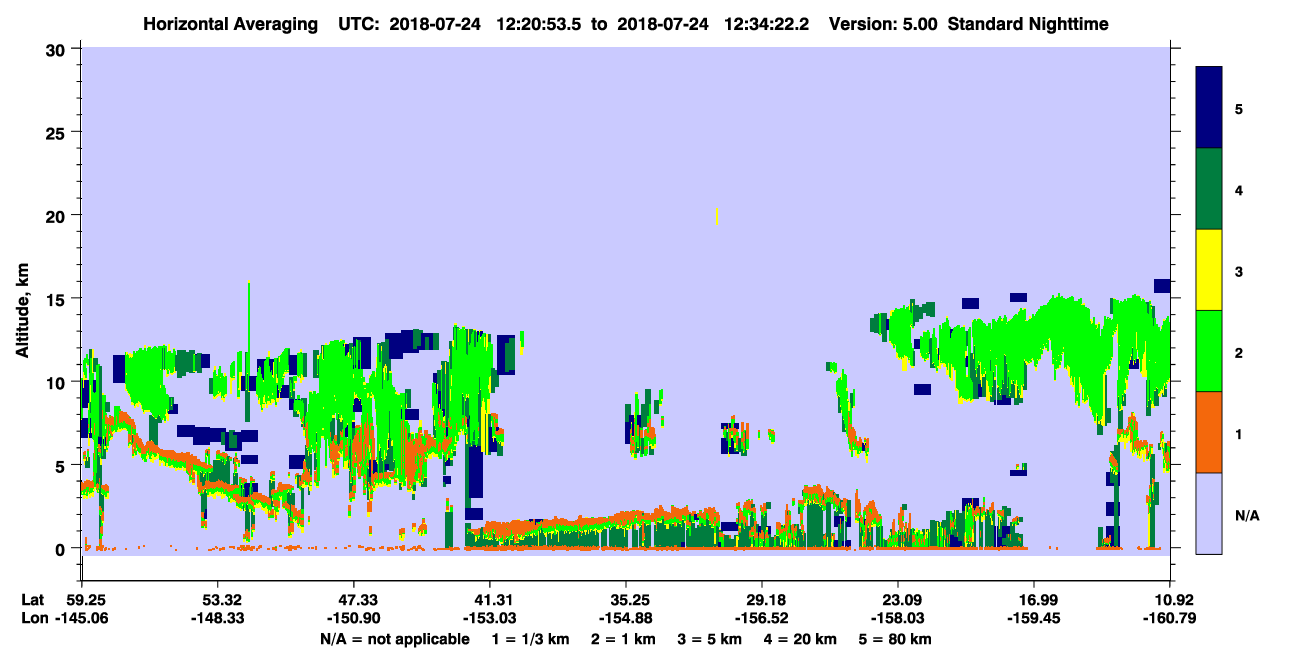The image size is (1300, 667).
Task: Click the longitude value -145.06
Action: pyautogui.click(x=82, y=619)
